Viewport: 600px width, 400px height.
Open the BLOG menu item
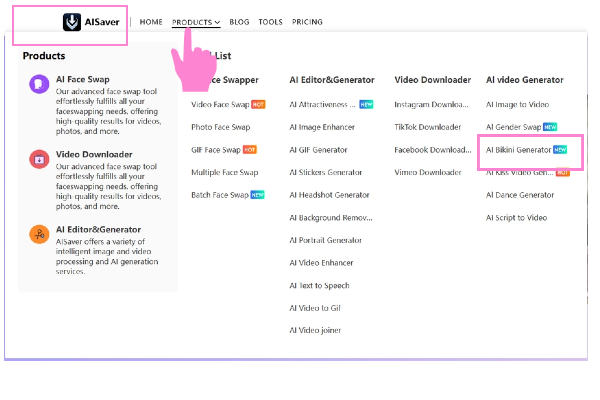(x=239, y=22)
